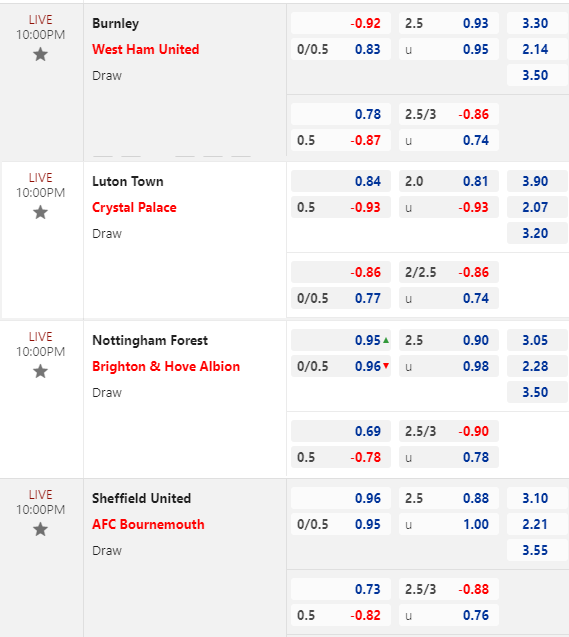Screen dimensions: 569x637
Task: Select Brighton 0/0.5 odds 0.96 with red arrow
Action: [x=341, y=366]
